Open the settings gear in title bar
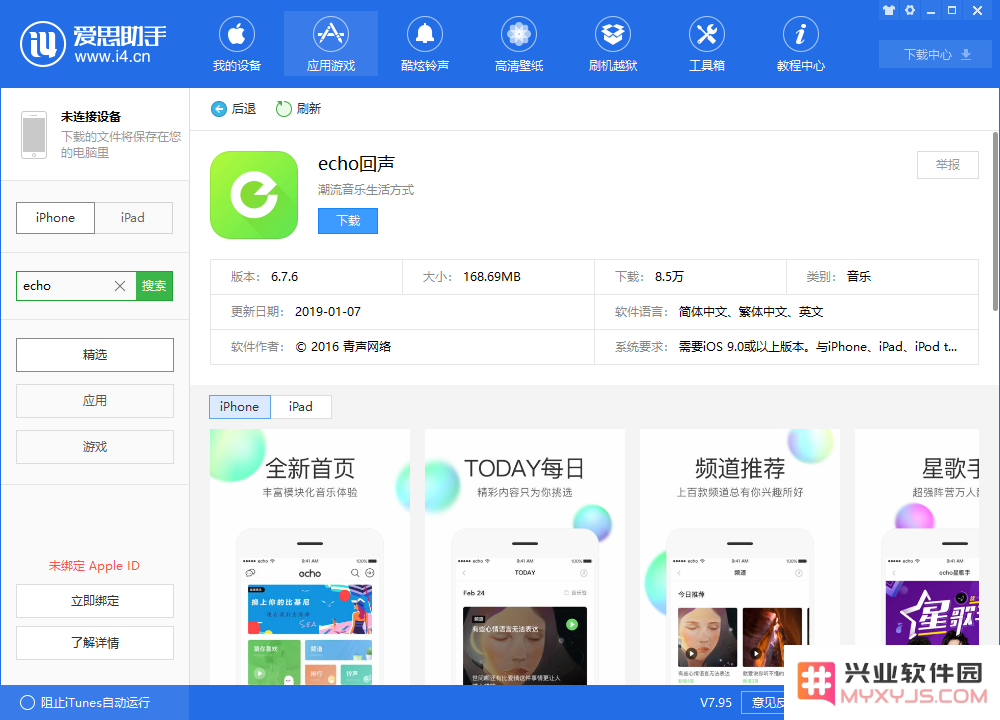Viewport: 1000px width, 720px height. 910,10
